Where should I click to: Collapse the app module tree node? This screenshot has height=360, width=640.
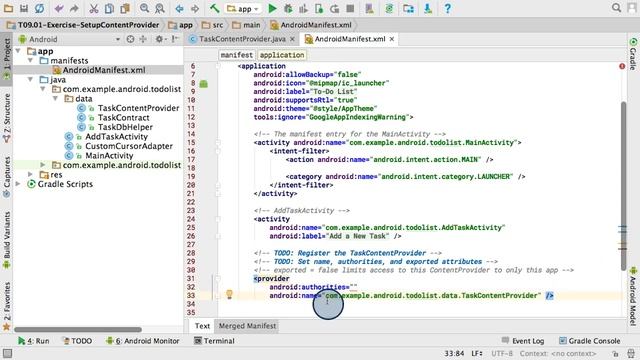pos(18,51)
